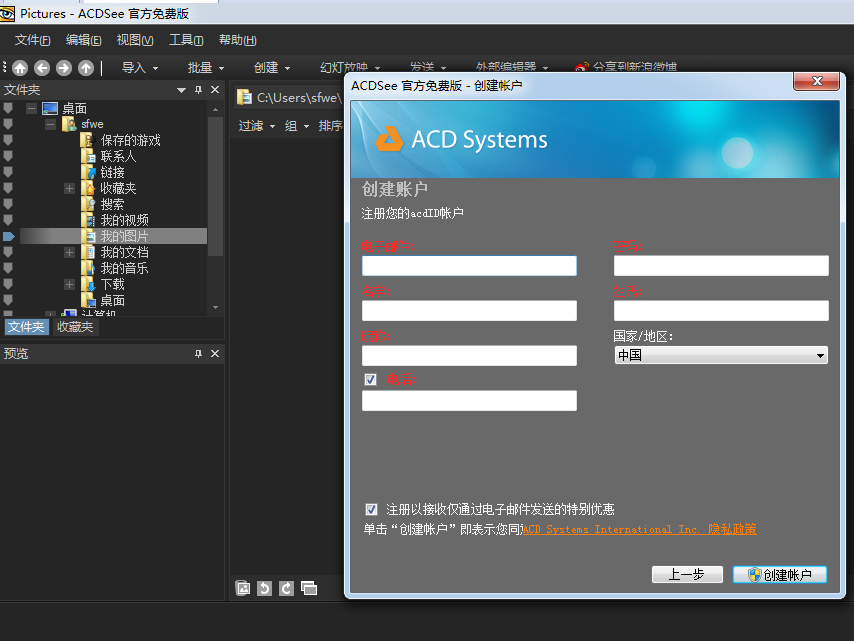Go back with the left arrow icon
The height and width of the screenshot is (641, 854).
pyautogui.click(x=42, y=68)
